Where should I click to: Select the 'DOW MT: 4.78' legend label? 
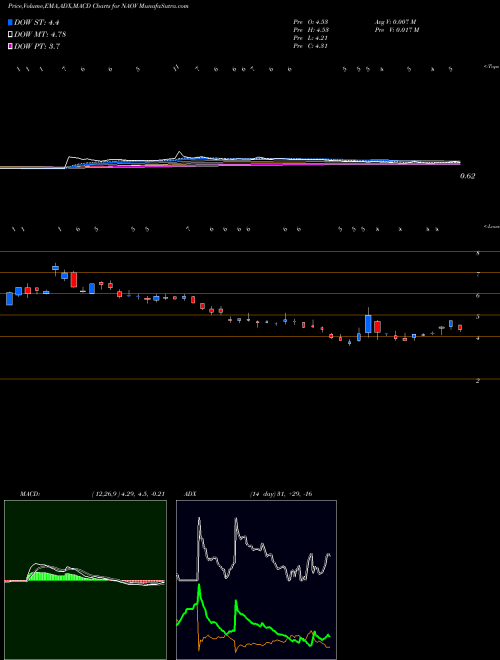[x=40, y=35]
